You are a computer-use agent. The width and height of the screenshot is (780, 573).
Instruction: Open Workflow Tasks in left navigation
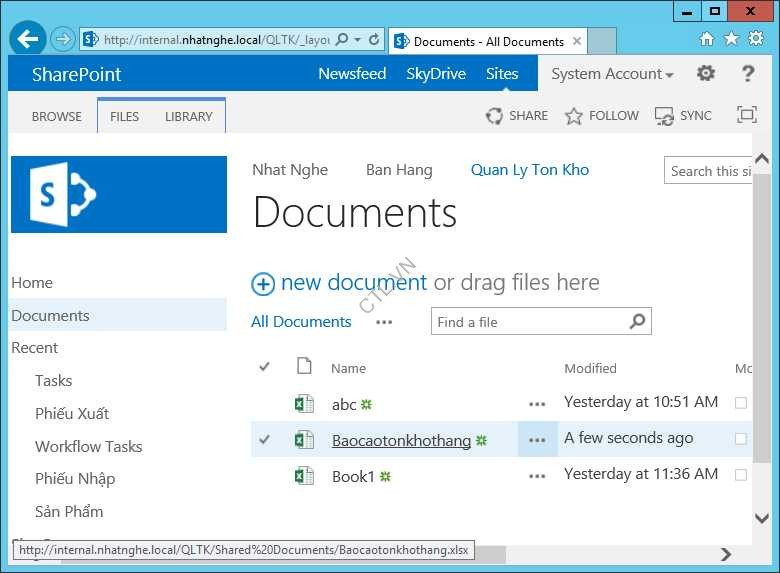point(89,446)
